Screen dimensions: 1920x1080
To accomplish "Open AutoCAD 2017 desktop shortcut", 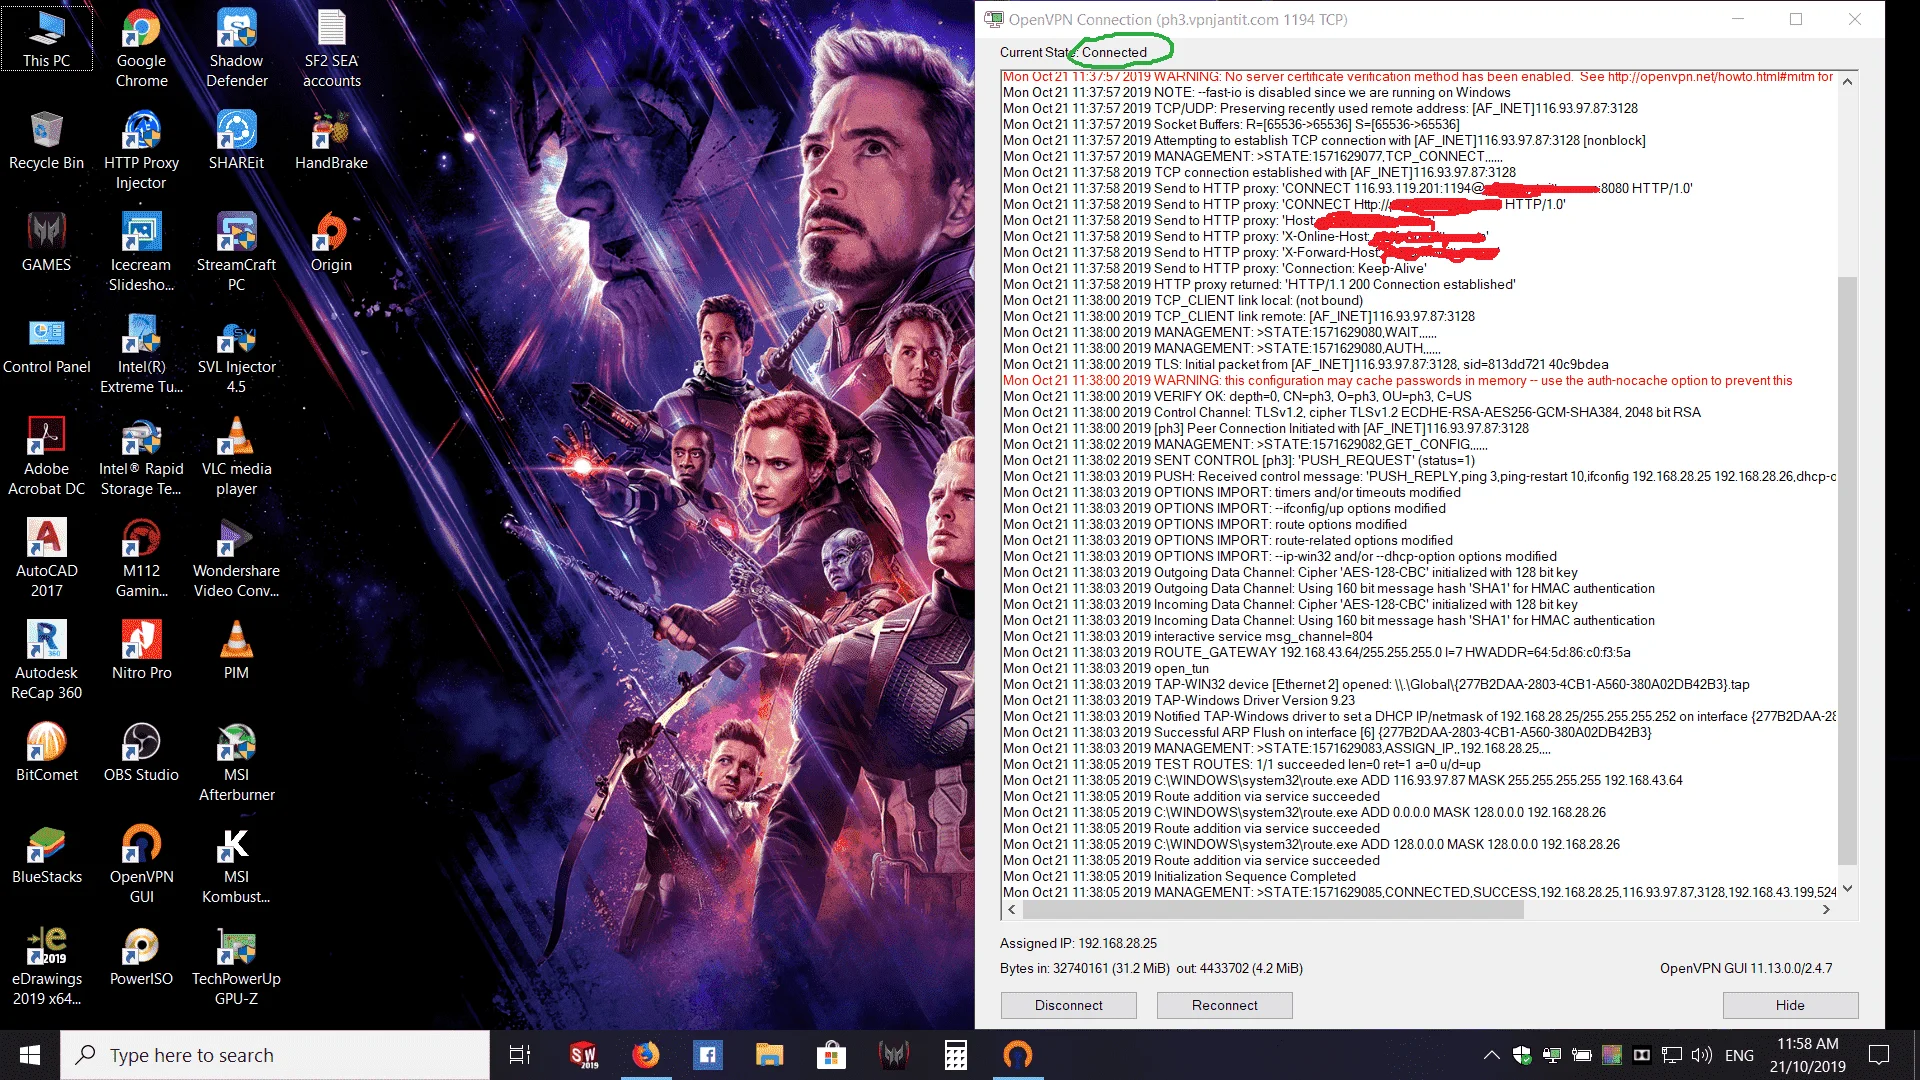I will click(46, 558).
